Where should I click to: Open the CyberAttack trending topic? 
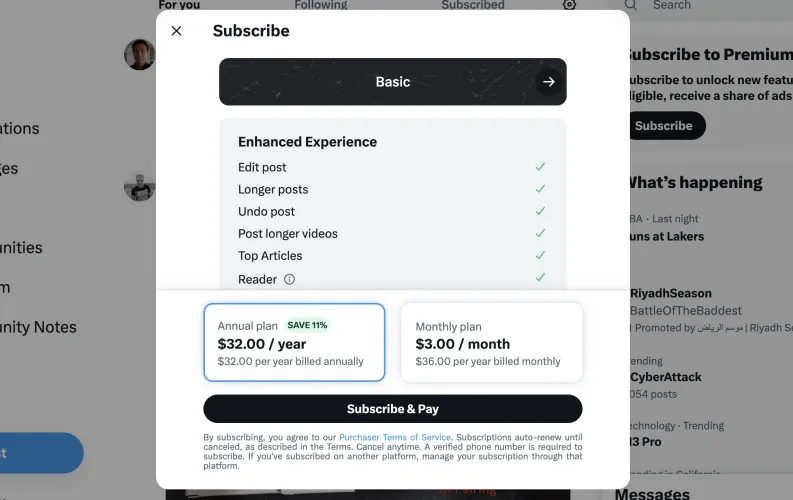pyautogui.click(x=666, y=377)
